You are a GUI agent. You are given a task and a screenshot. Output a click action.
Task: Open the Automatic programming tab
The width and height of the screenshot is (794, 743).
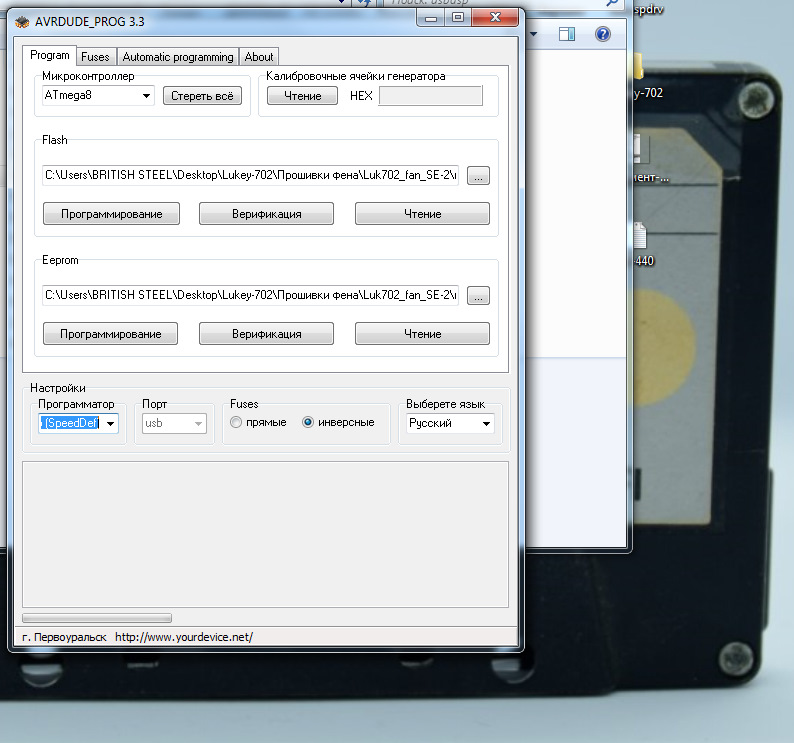pos(178,57)
